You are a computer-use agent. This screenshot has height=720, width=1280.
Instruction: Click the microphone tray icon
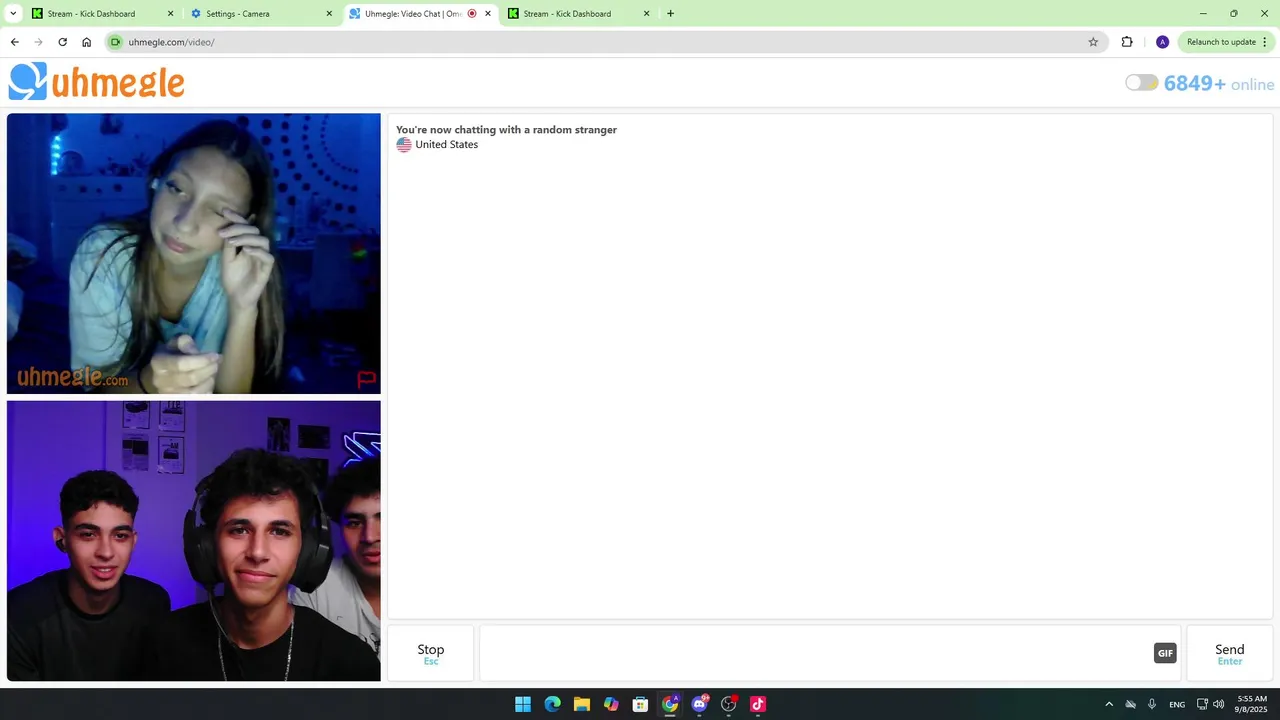tap(1152, 704)
